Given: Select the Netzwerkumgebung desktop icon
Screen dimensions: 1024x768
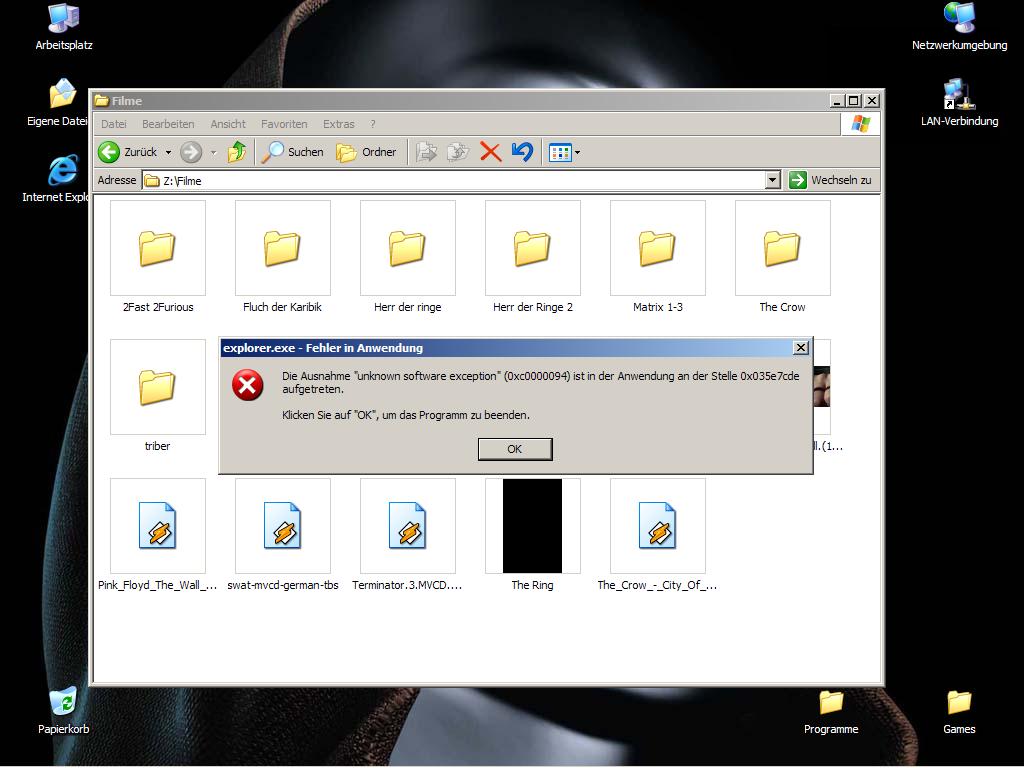Looking at the screenshot, I should click(x=959, y=20).
